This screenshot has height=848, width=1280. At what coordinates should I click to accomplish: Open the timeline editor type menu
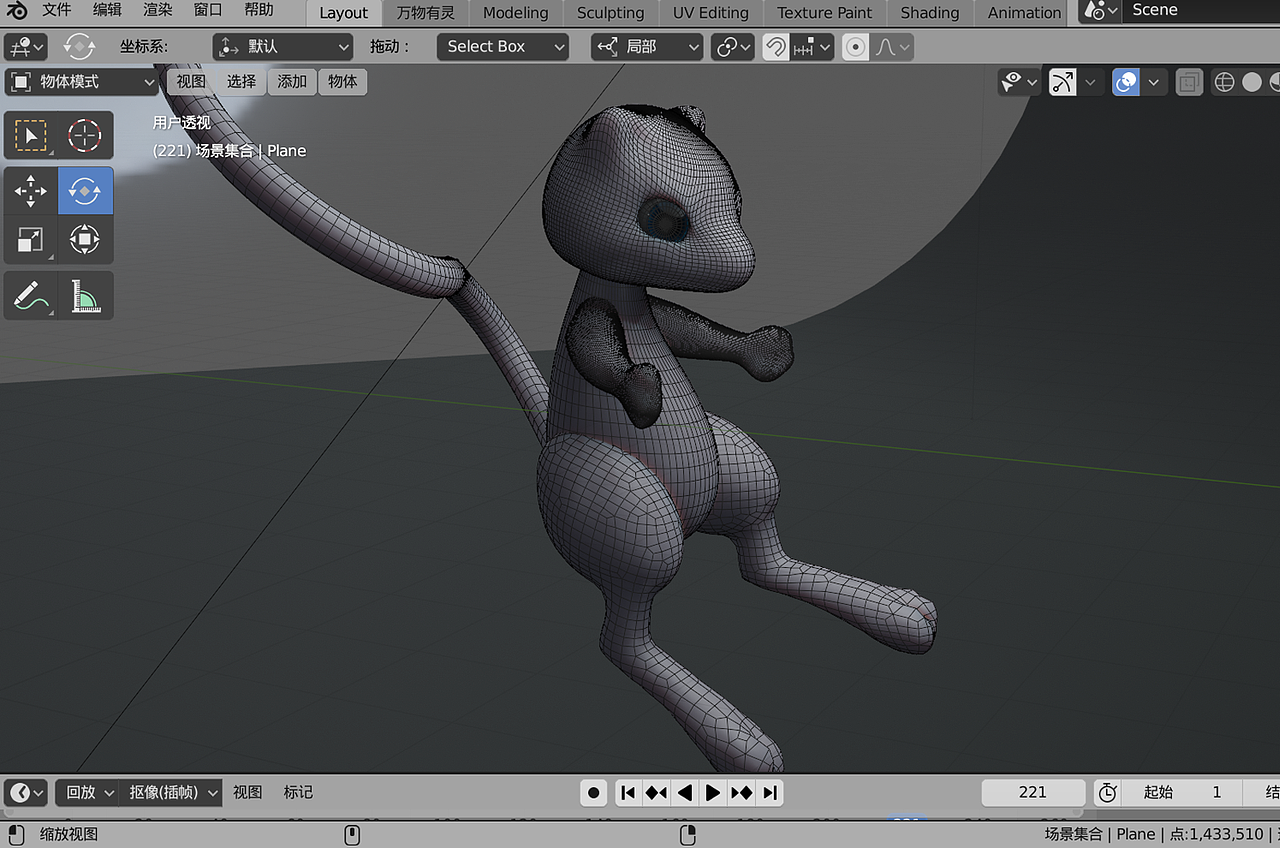[x=27, y=793]
